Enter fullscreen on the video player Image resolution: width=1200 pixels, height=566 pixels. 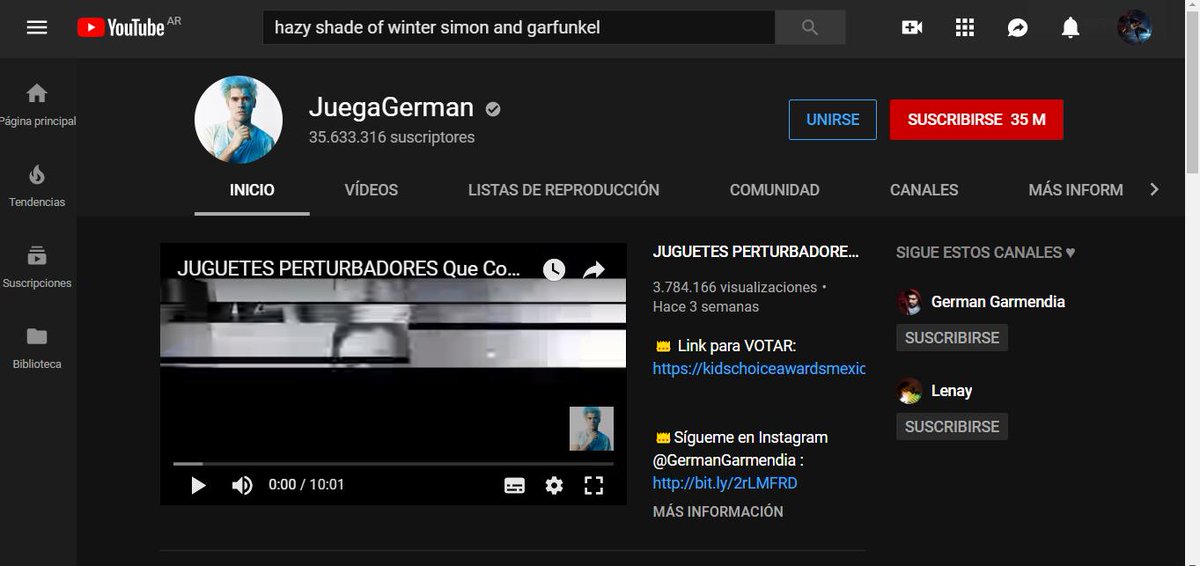coord(594,485)
